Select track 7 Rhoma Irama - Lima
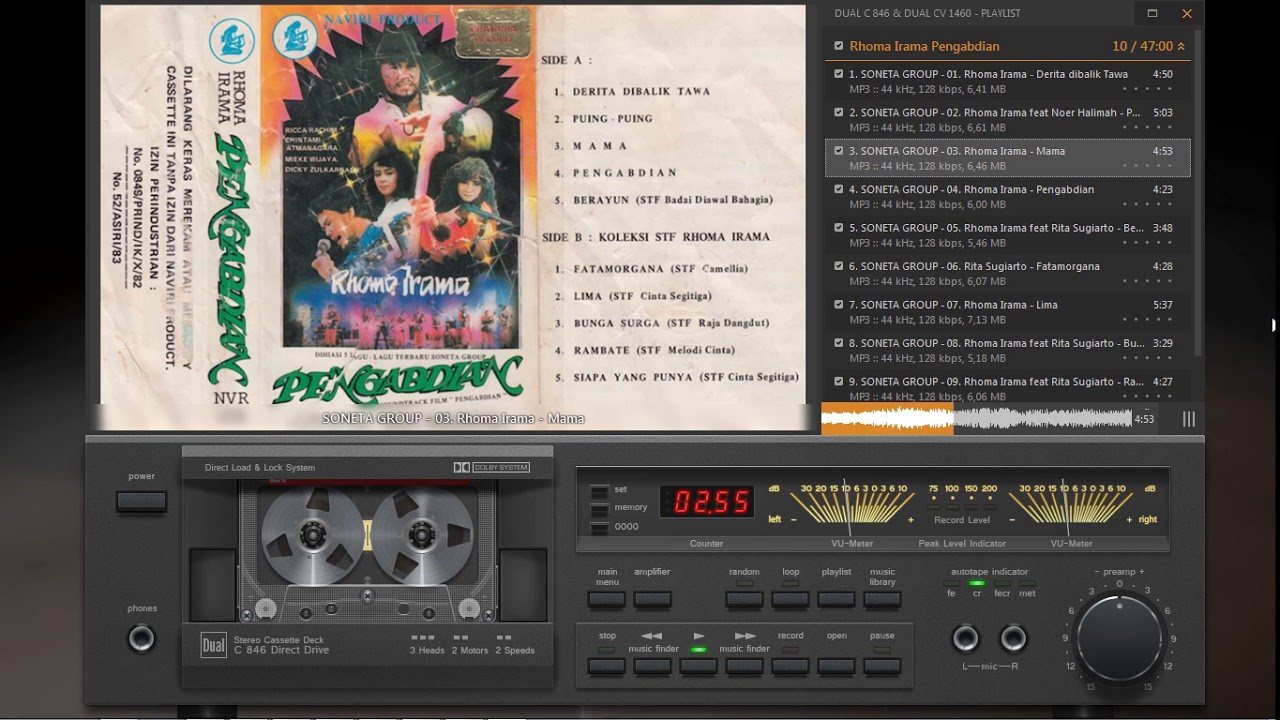1280x720 pixels. click(1008, 311)
